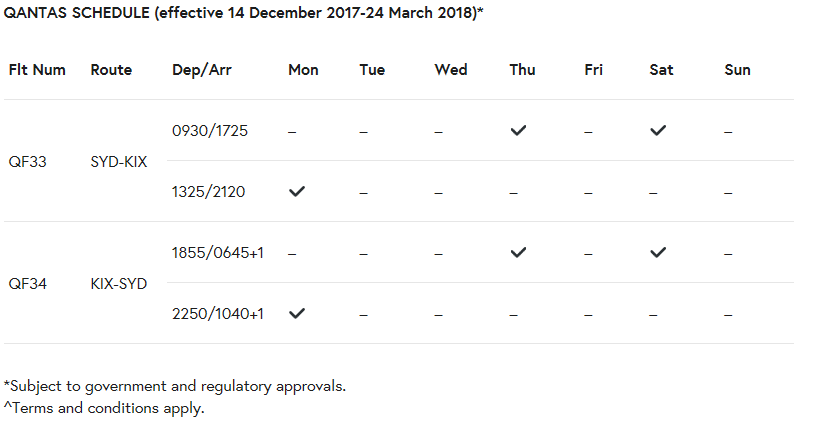Click the SYD-KIX route text
This screenshot has height=425, width=816.
click(x=119, y=162)
